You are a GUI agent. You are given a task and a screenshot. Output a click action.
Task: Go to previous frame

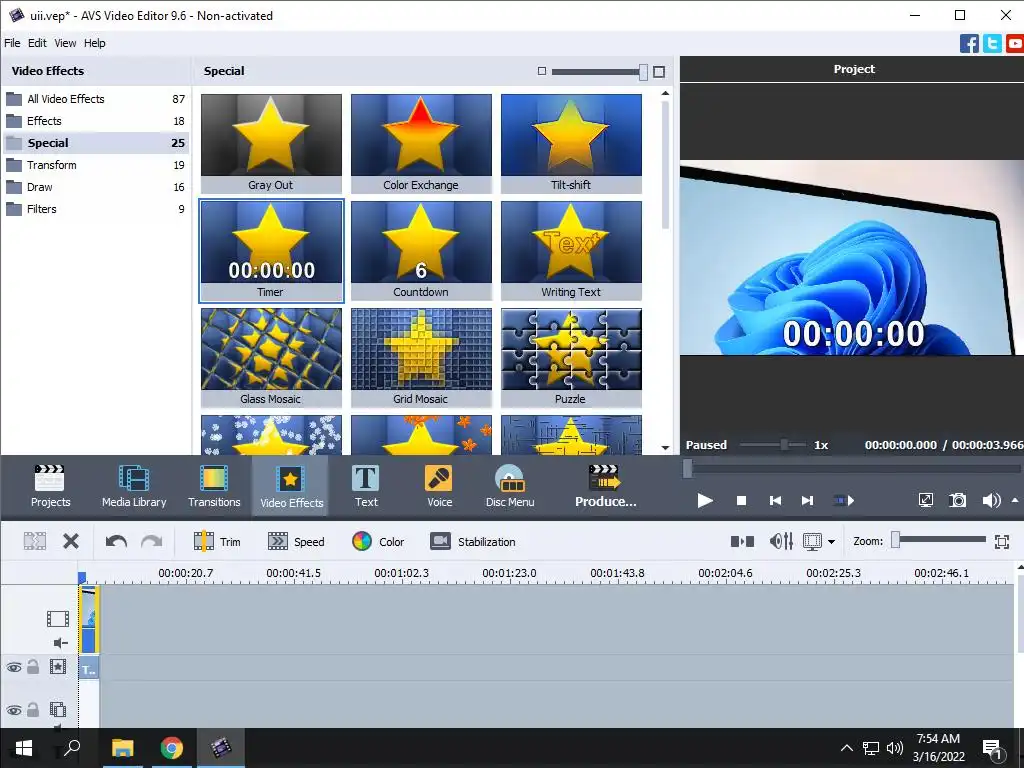(x=775, y=501)
